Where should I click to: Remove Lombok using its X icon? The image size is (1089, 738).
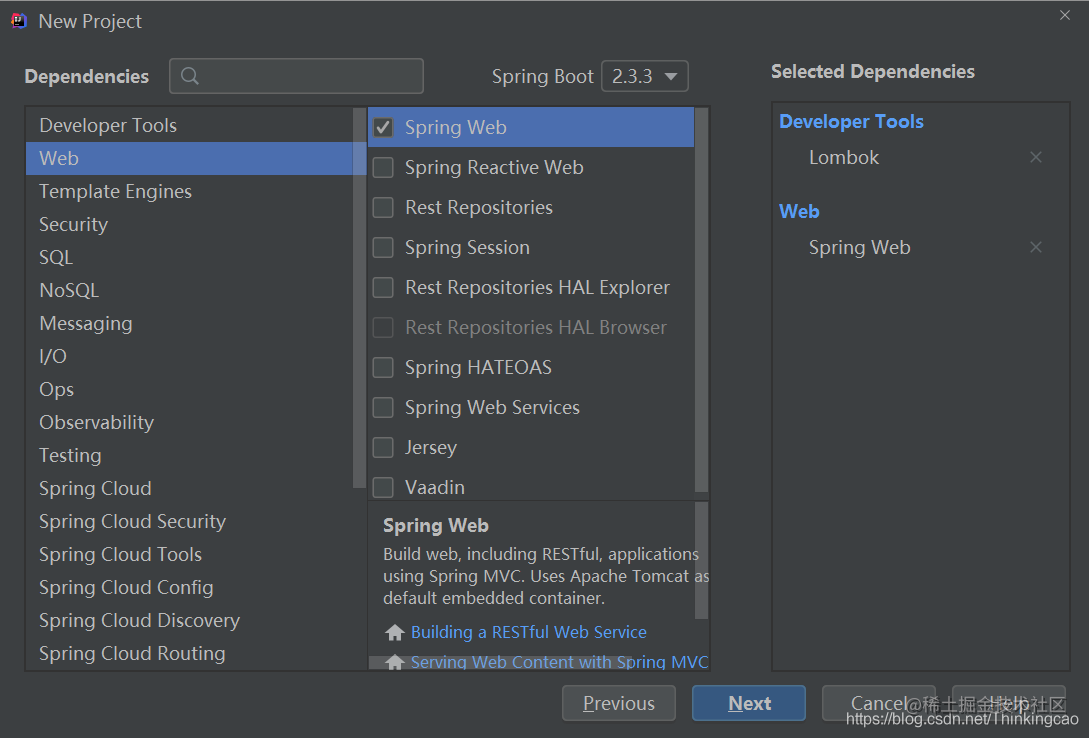point(1036,157)
